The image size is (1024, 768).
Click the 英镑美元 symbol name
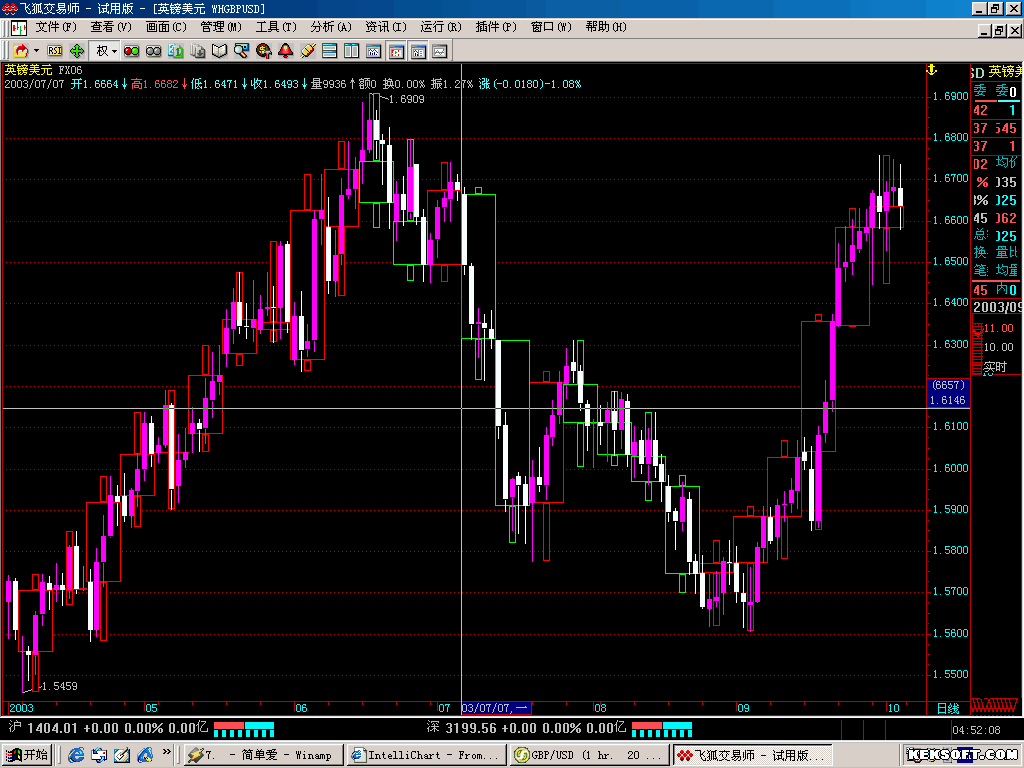(28, 70)
